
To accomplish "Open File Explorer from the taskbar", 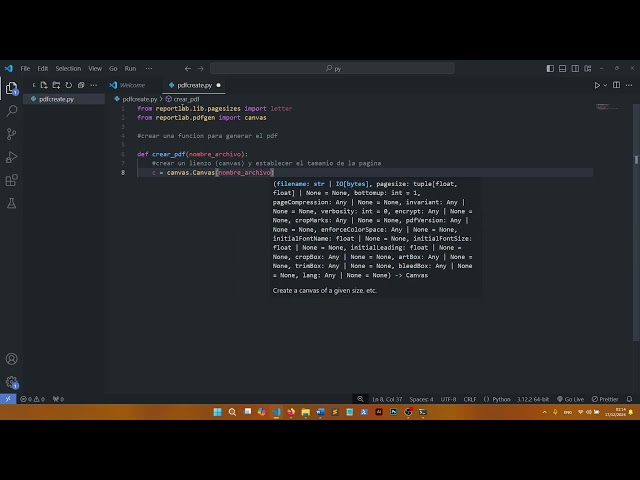I will 306,412.
